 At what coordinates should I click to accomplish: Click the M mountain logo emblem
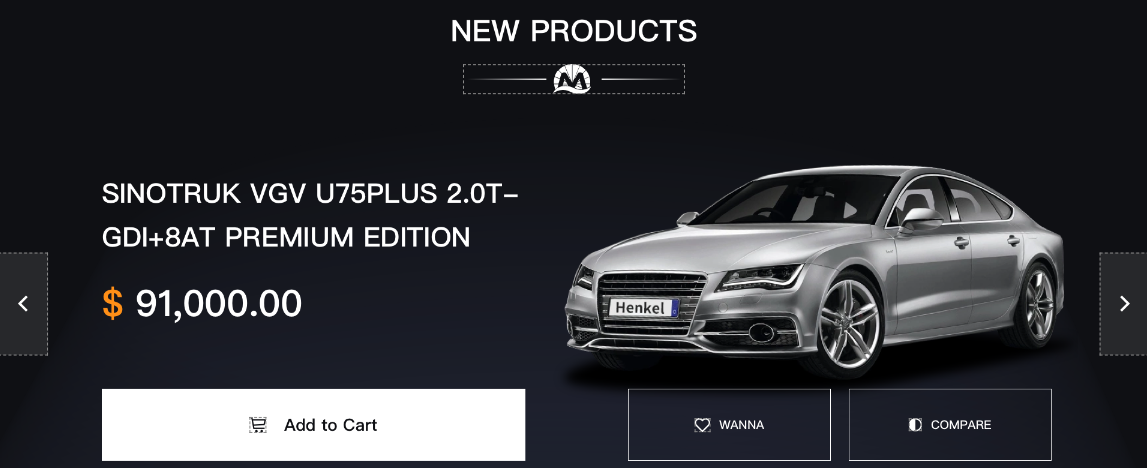[x=572, y=79]
